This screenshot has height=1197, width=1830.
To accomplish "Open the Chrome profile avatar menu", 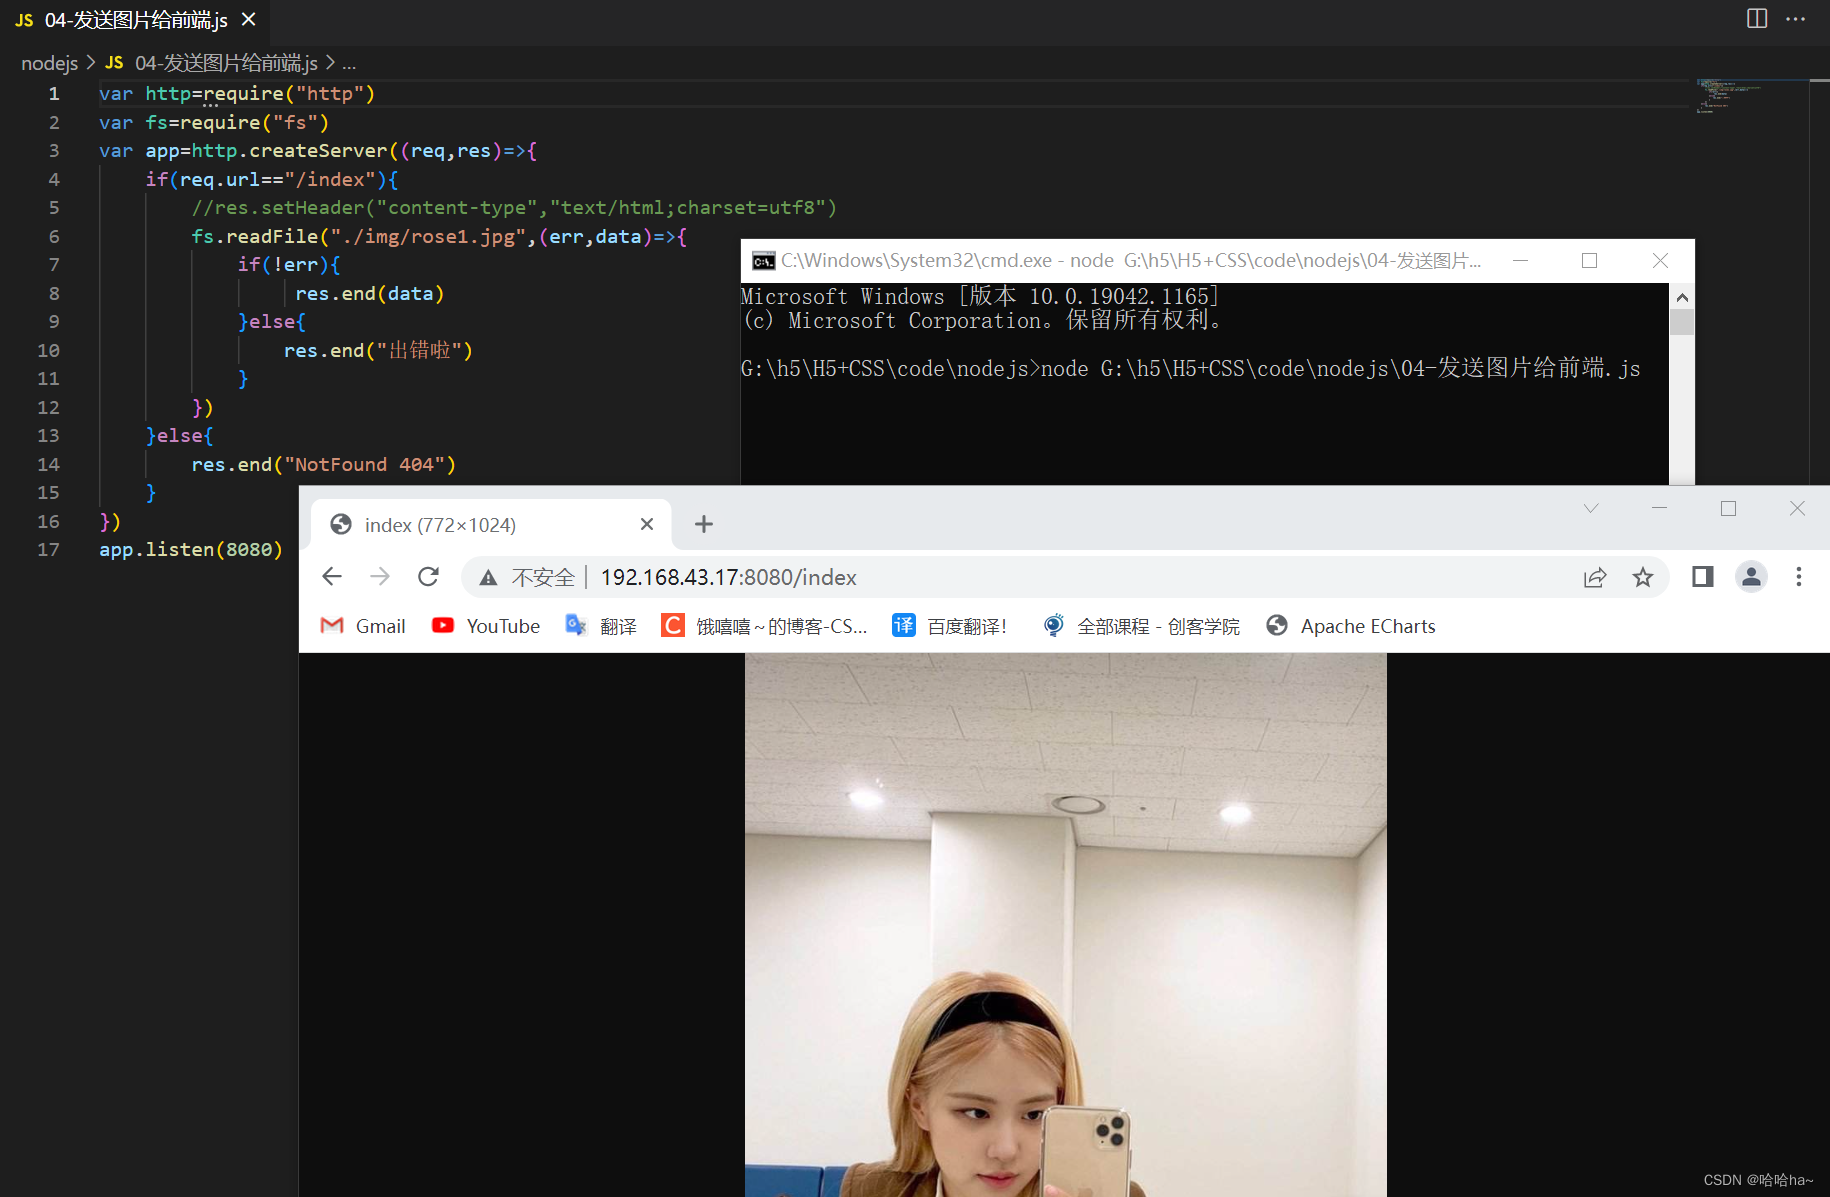I will (1751, 577).
